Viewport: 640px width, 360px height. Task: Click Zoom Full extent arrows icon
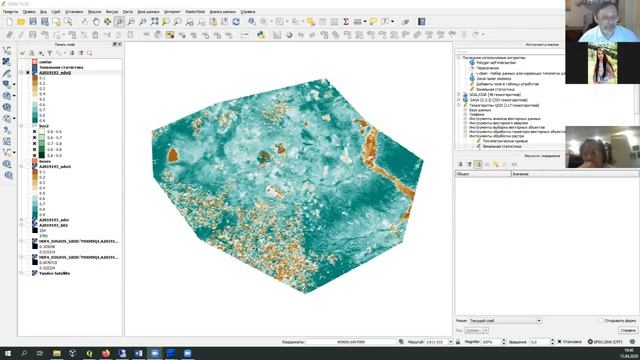point(154,22)
